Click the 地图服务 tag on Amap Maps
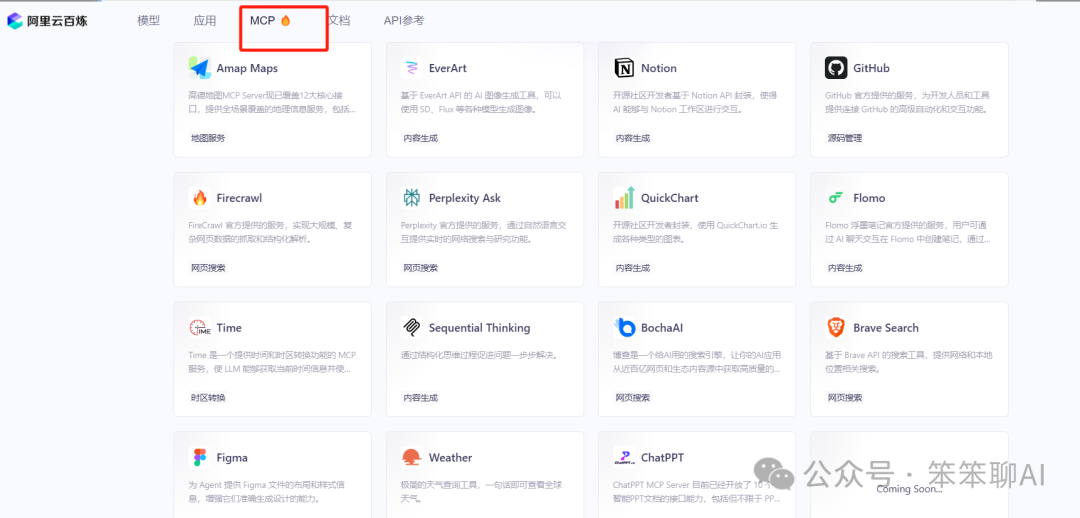 tap(208, 138)
